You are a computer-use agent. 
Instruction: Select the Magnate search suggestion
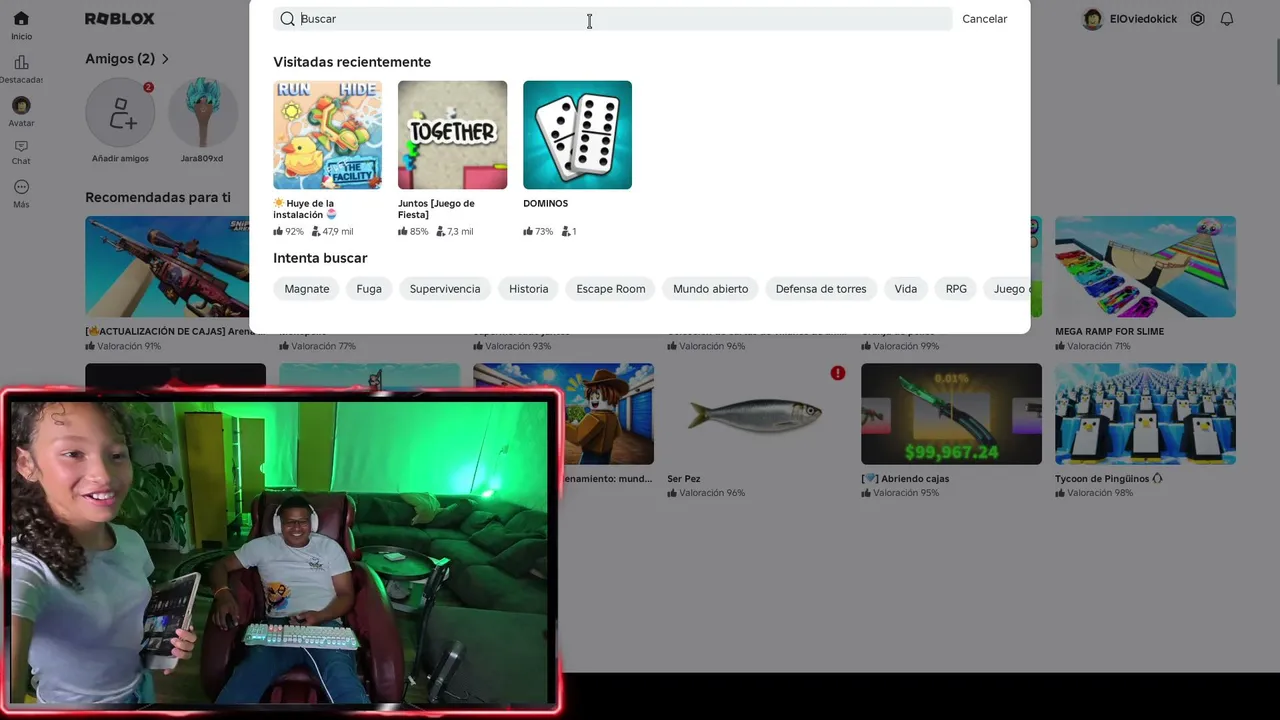(x=307, y=289)
